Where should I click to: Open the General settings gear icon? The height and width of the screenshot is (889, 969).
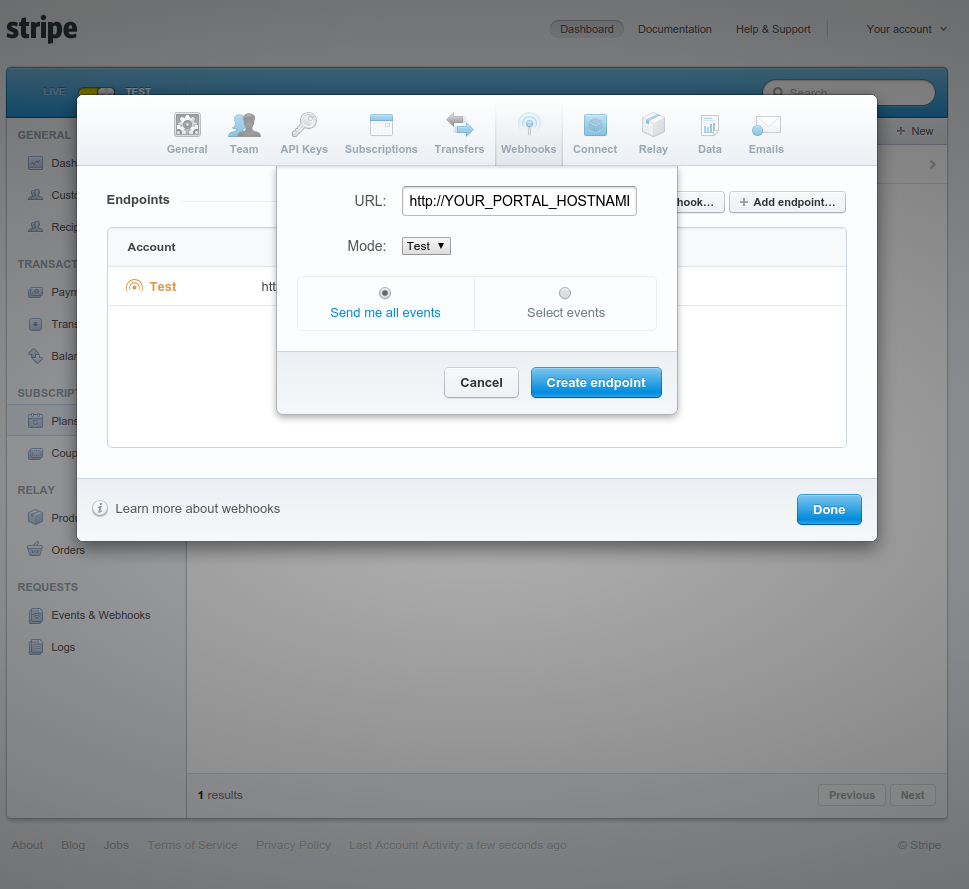[x=187, y=126]
